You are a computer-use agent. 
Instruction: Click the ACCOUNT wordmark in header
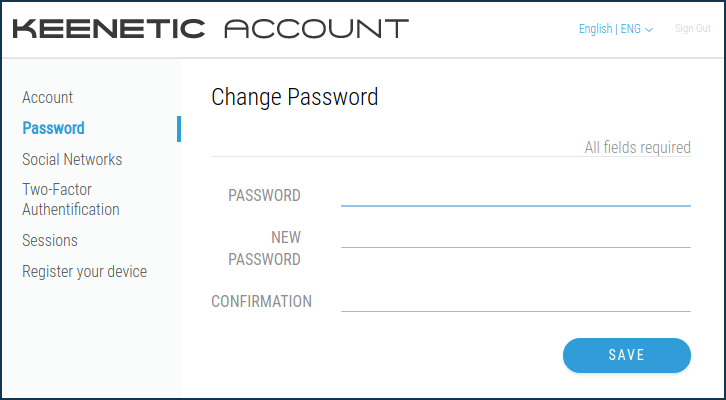point(317,29)
